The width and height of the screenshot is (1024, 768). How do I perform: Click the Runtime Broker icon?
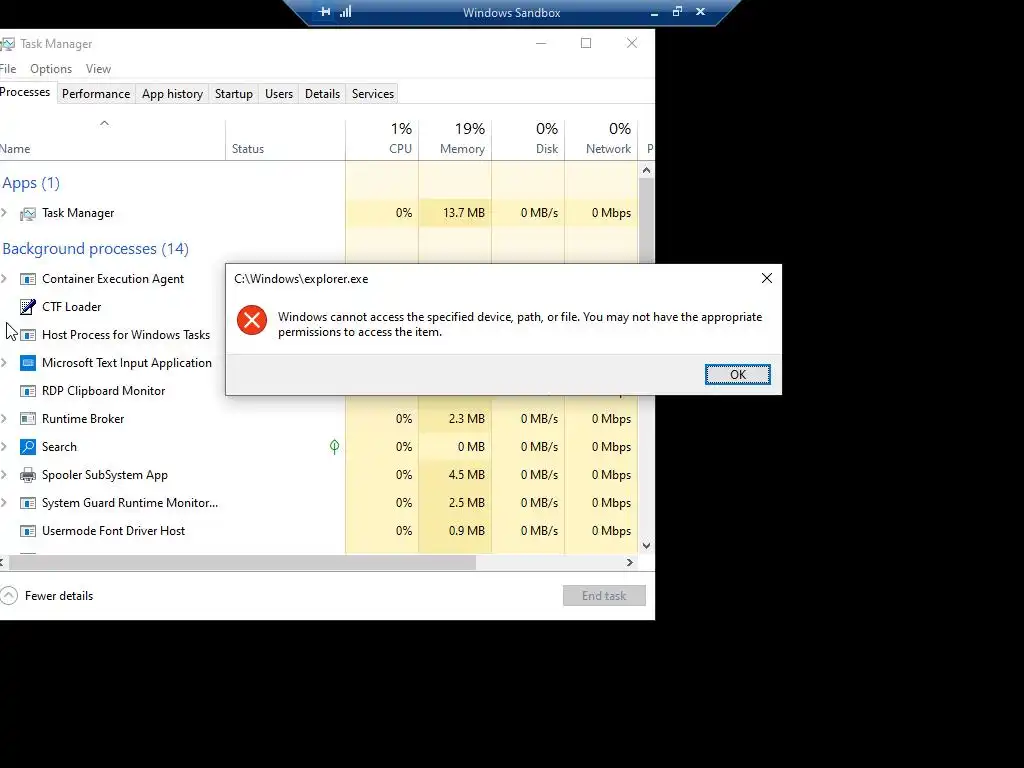(27, 419)
